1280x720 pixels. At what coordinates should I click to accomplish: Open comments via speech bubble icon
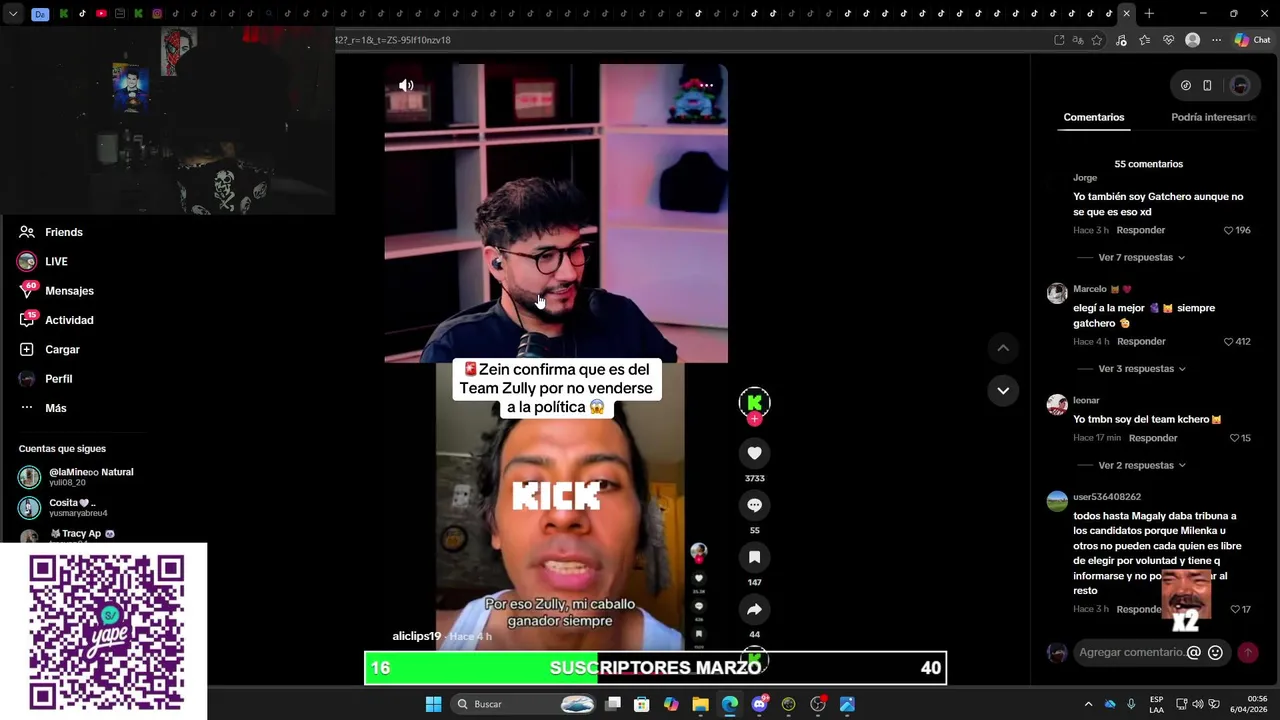(x=755, y=505)
